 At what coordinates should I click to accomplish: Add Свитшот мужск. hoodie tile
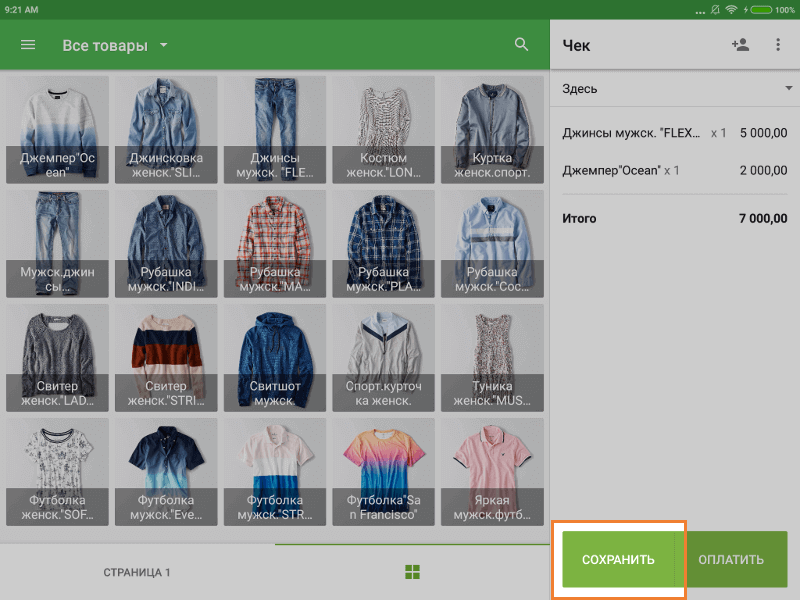click(x=274, y=358)
